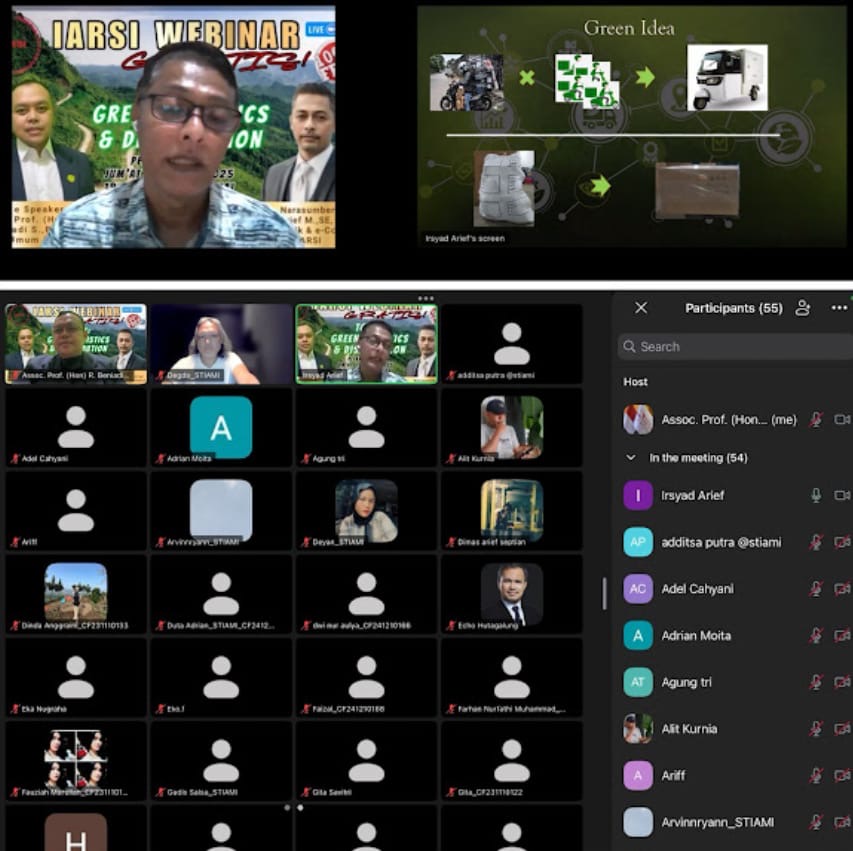Select Dinda Anggraini gallery tile
Screen dimensions: 853x851
76,594
